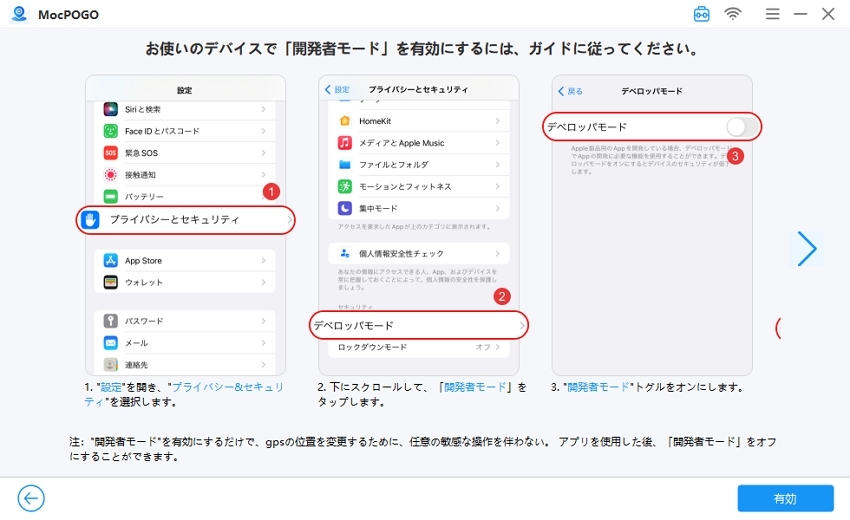Screen dimensions: 850x520
Task: Click the デベロッパモード row in privacy list
Action: [418, 325]
